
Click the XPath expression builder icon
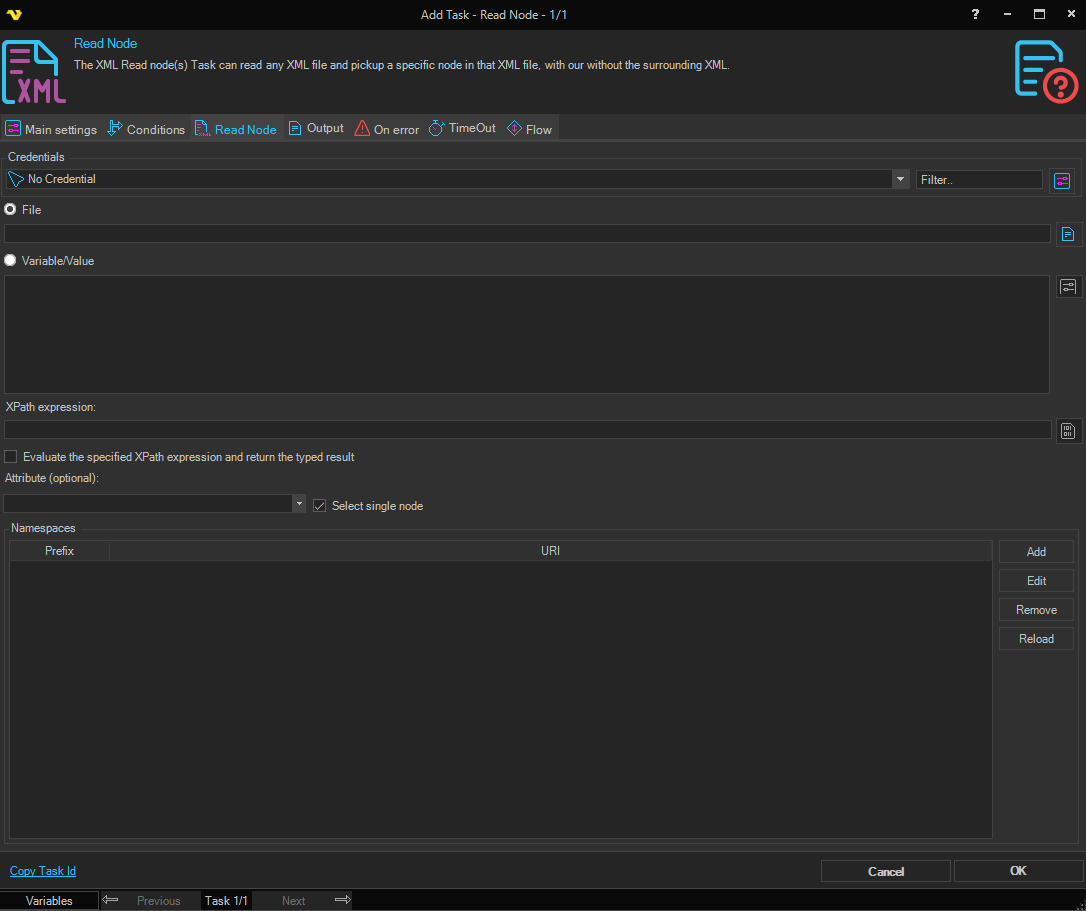1068,431
